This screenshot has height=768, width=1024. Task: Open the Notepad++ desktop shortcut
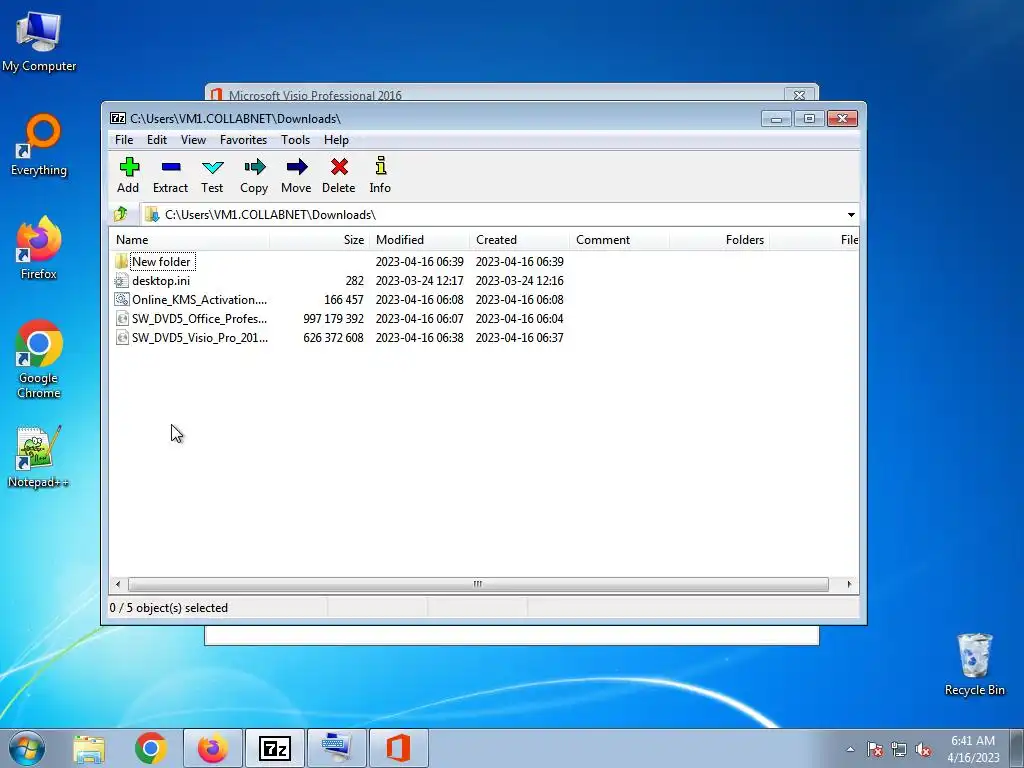tap(39, 457)
